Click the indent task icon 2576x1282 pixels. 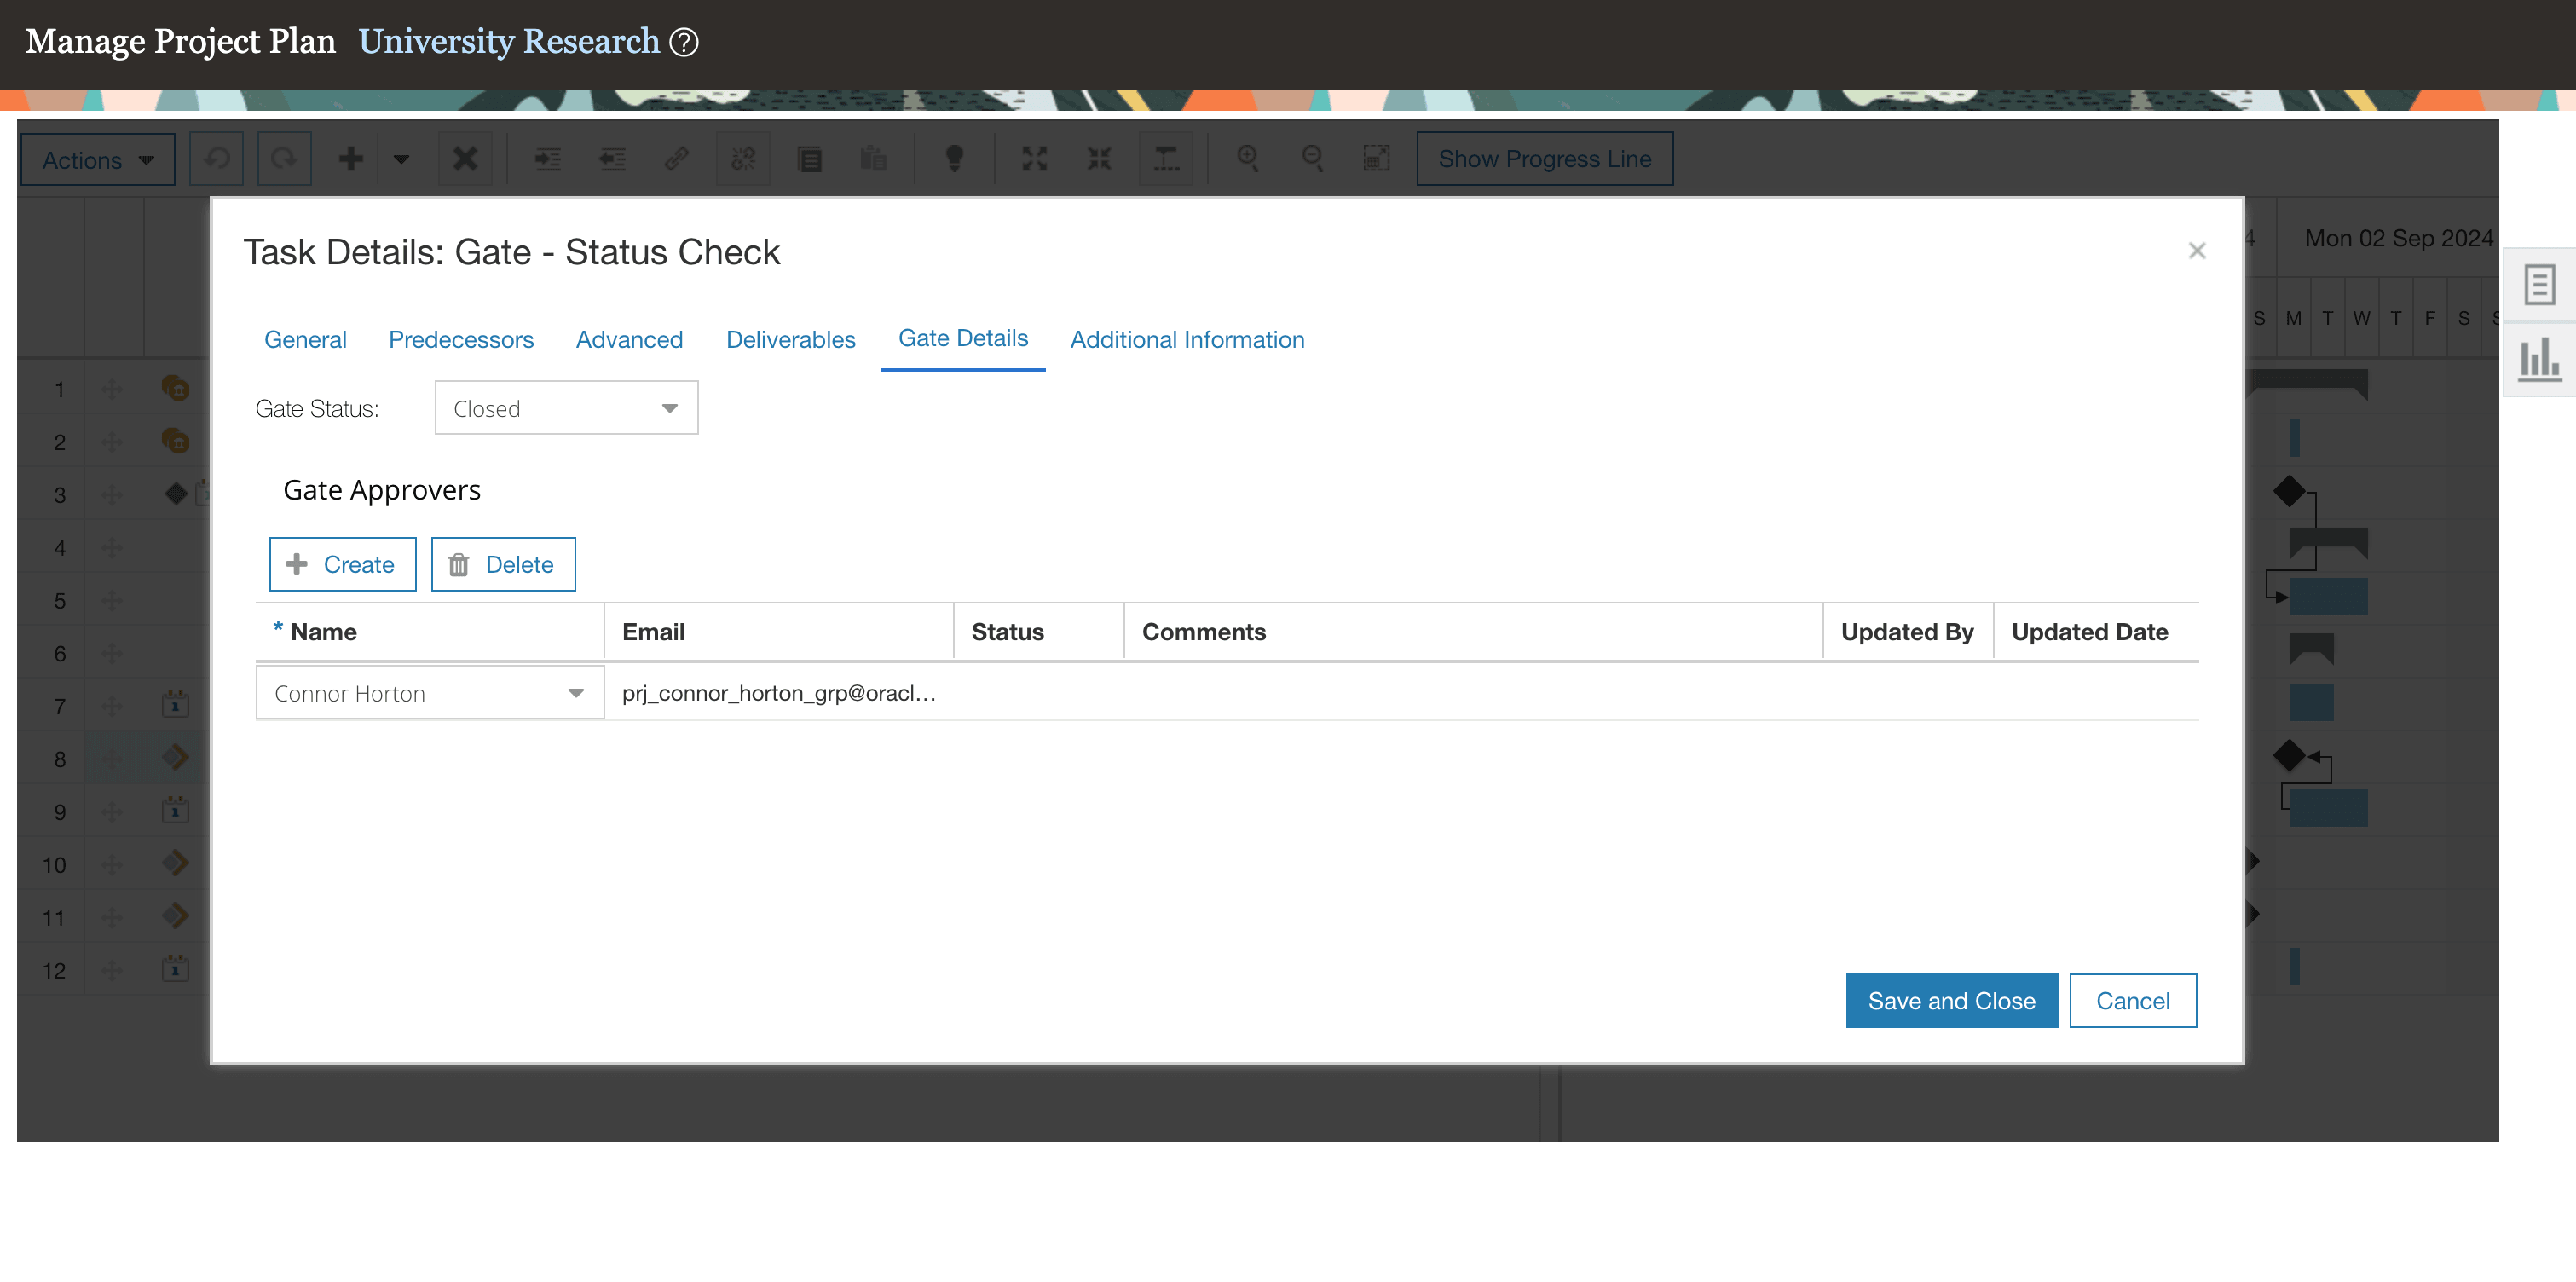click(547, 159)
